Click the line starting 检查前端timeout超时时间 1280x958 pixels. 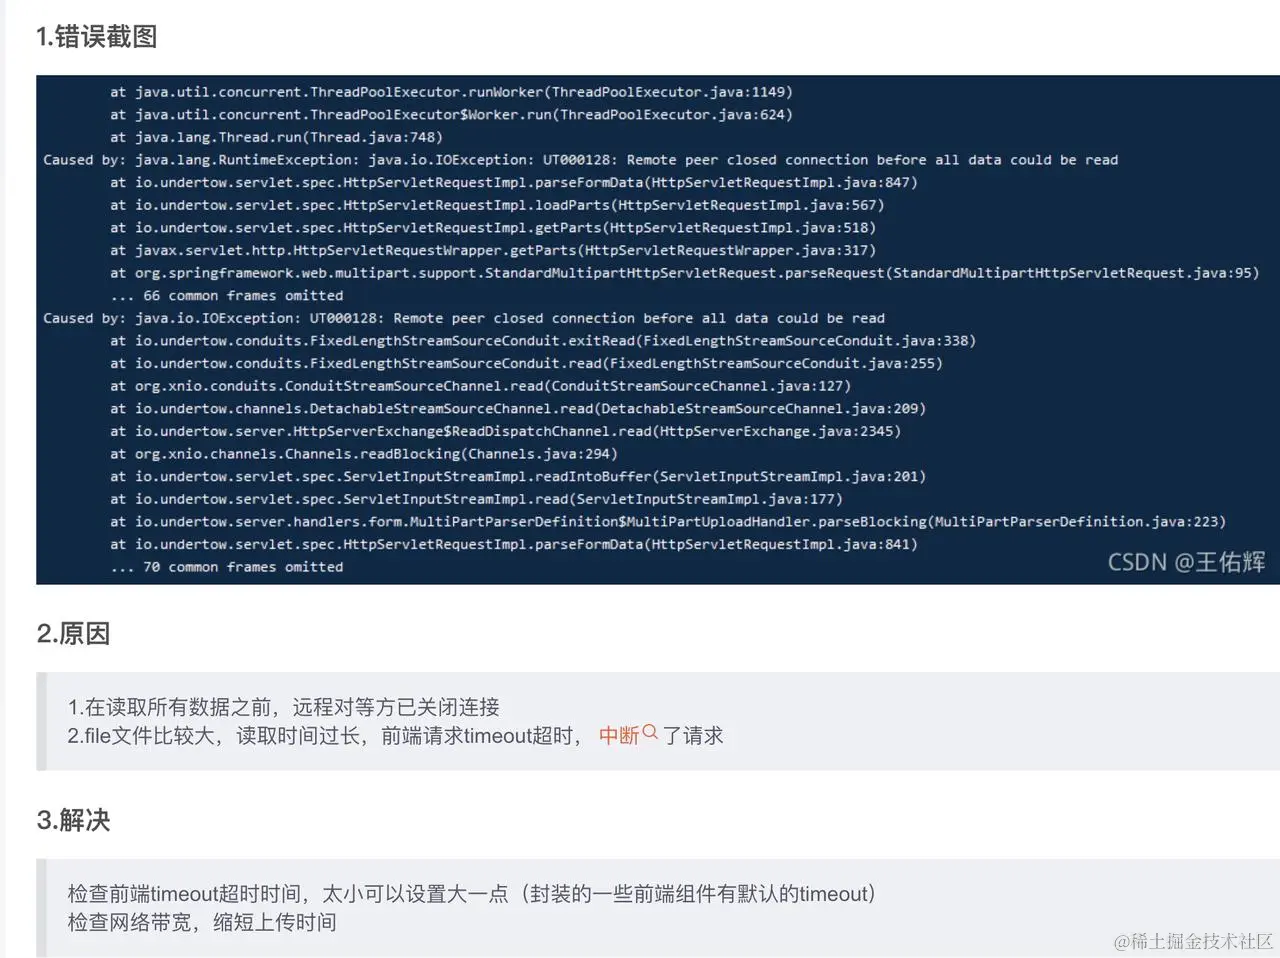[x=472, y=894]
